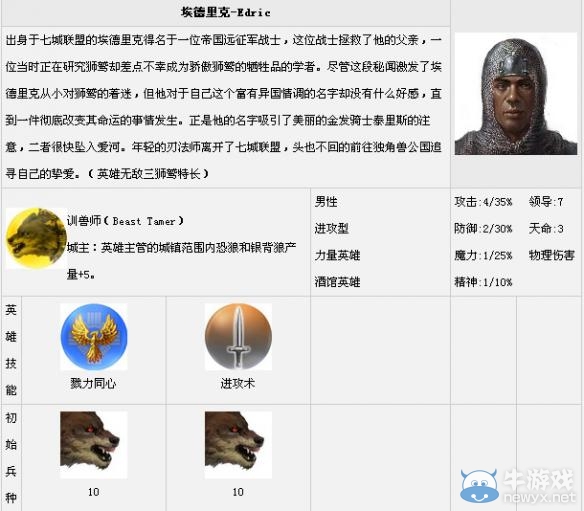Click the count 10 under second wolf
Viewport: 584px width, 511px height.
(238, 492)
